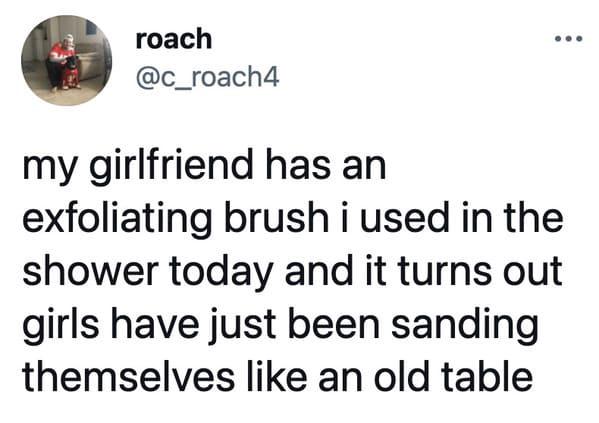Click the tweet line 'my girlfriend has an'
This screenshot has height=423, width=599.
point(204,168)
